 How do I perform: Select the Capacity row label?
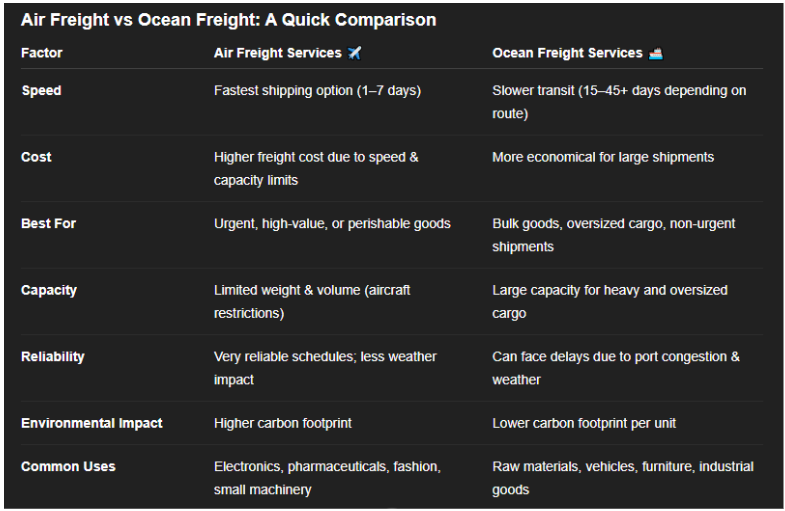(x=49, y=291)
